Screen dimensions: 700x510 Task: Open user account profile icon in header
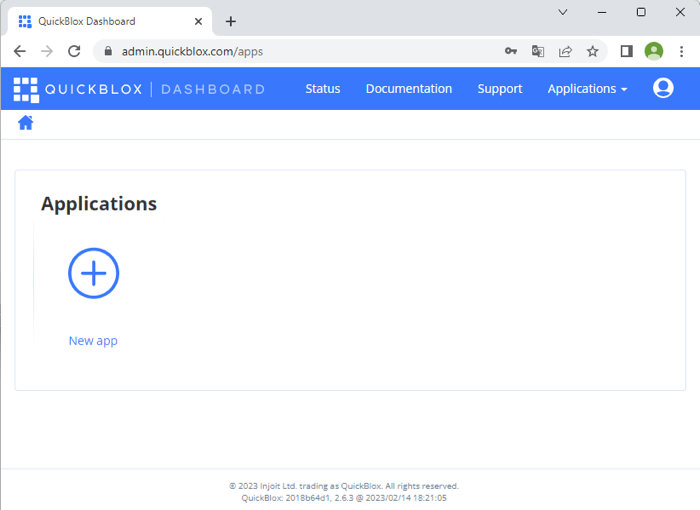click(x=663, y=88)
